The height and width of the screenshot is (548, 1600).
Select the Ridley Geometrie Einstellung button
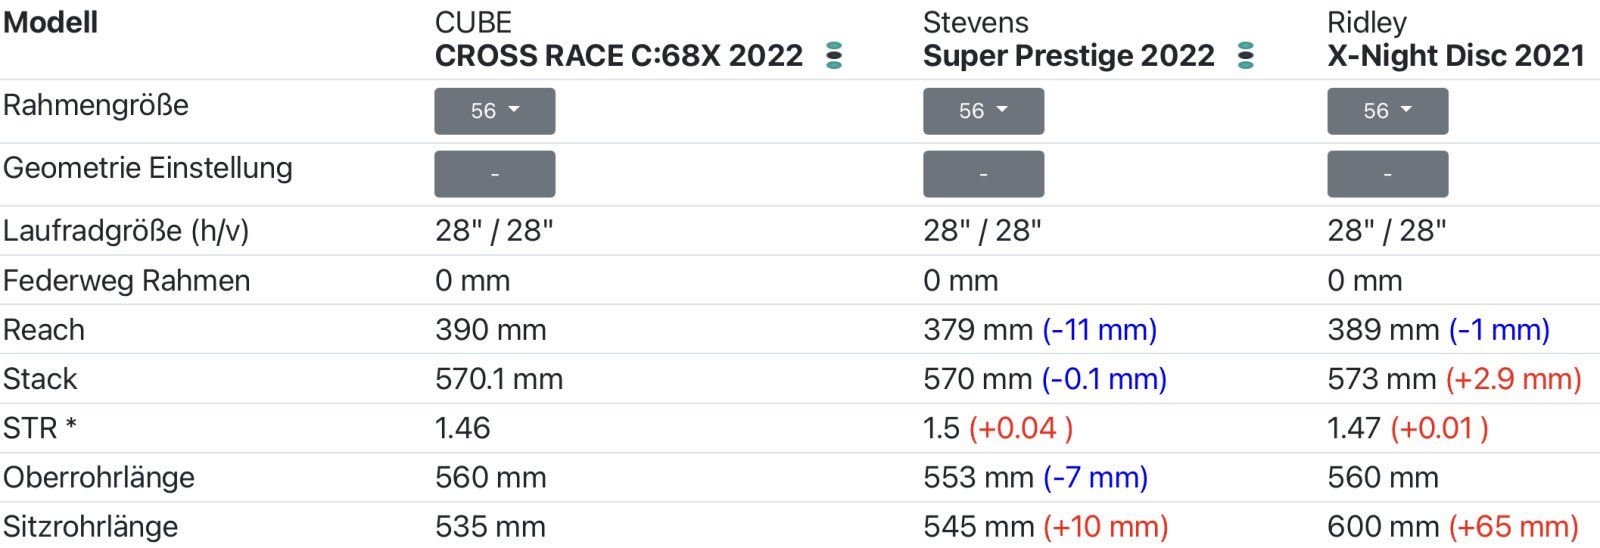point(1387,174)
